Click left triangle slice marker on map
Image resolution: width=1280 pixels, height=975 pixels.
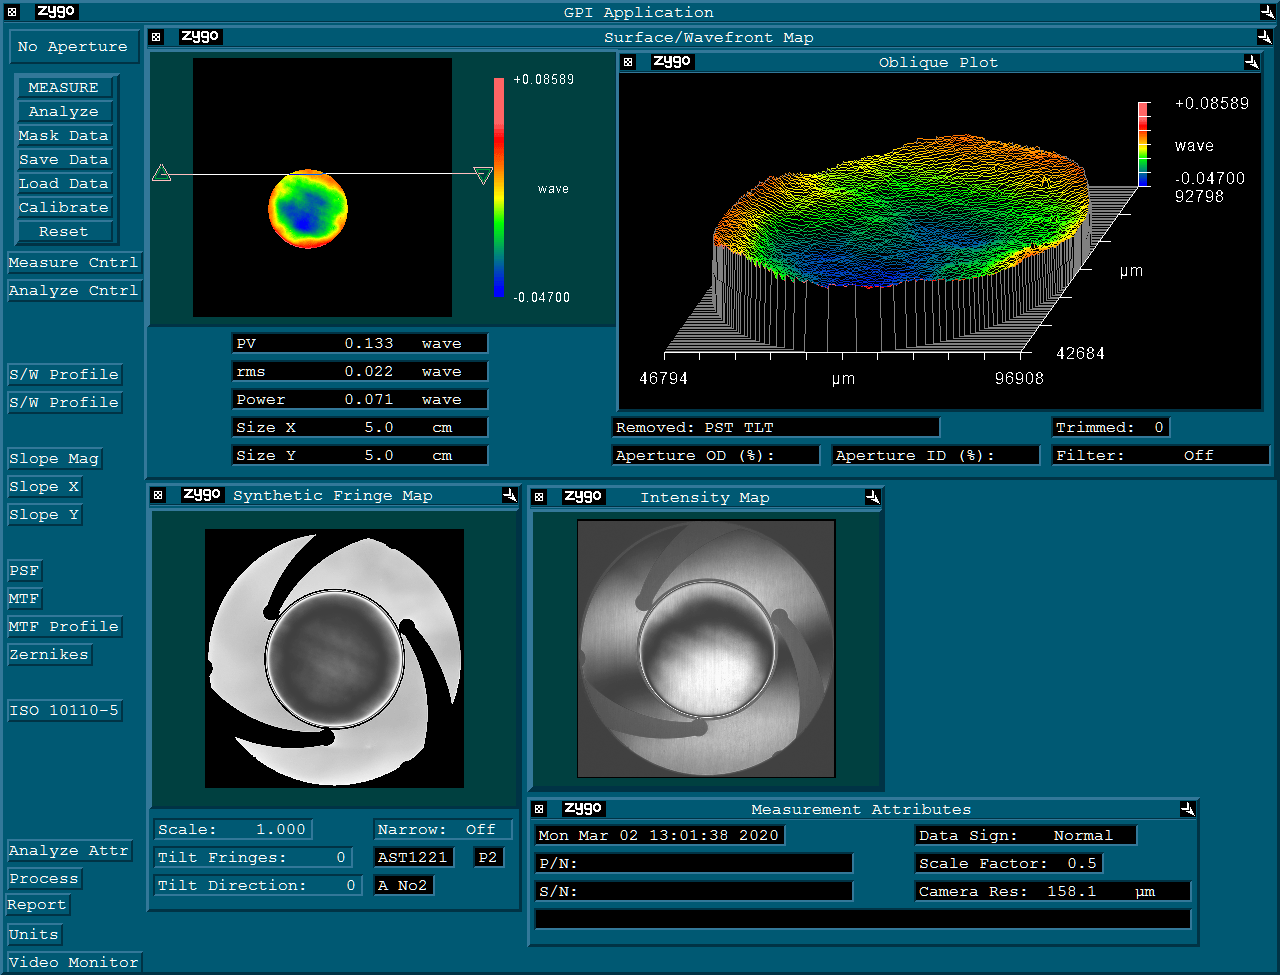point(161,174)
